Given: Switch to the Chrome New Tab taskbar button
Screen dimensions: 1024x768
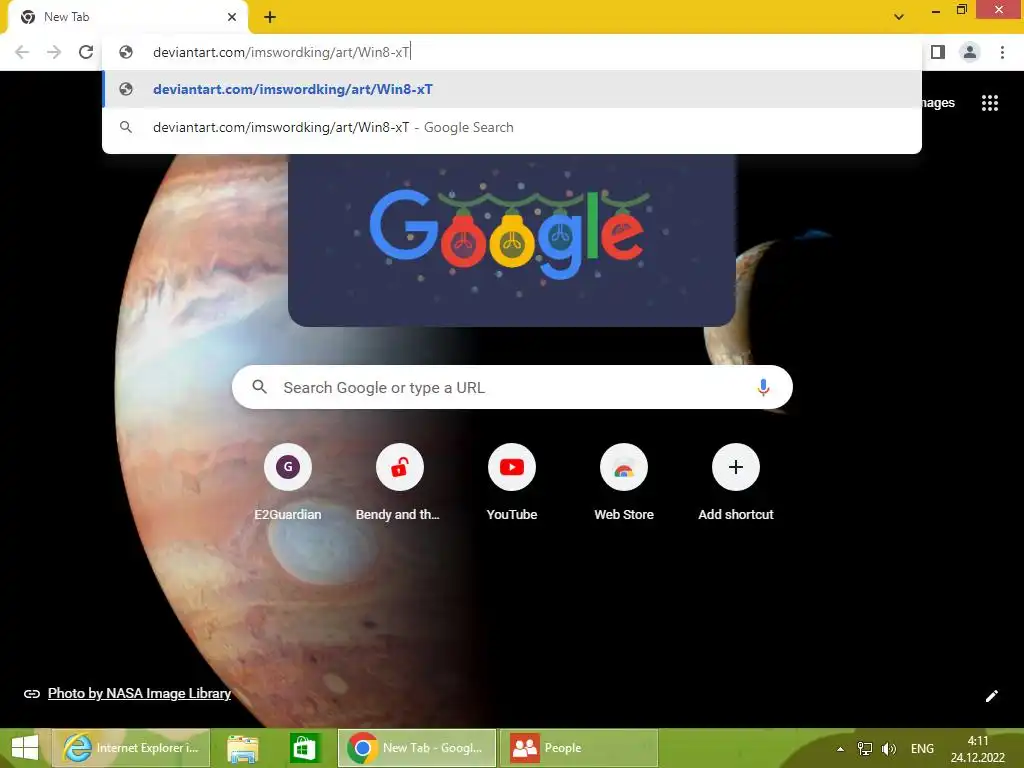Looking at the screenshot, I should pos(417,748).
